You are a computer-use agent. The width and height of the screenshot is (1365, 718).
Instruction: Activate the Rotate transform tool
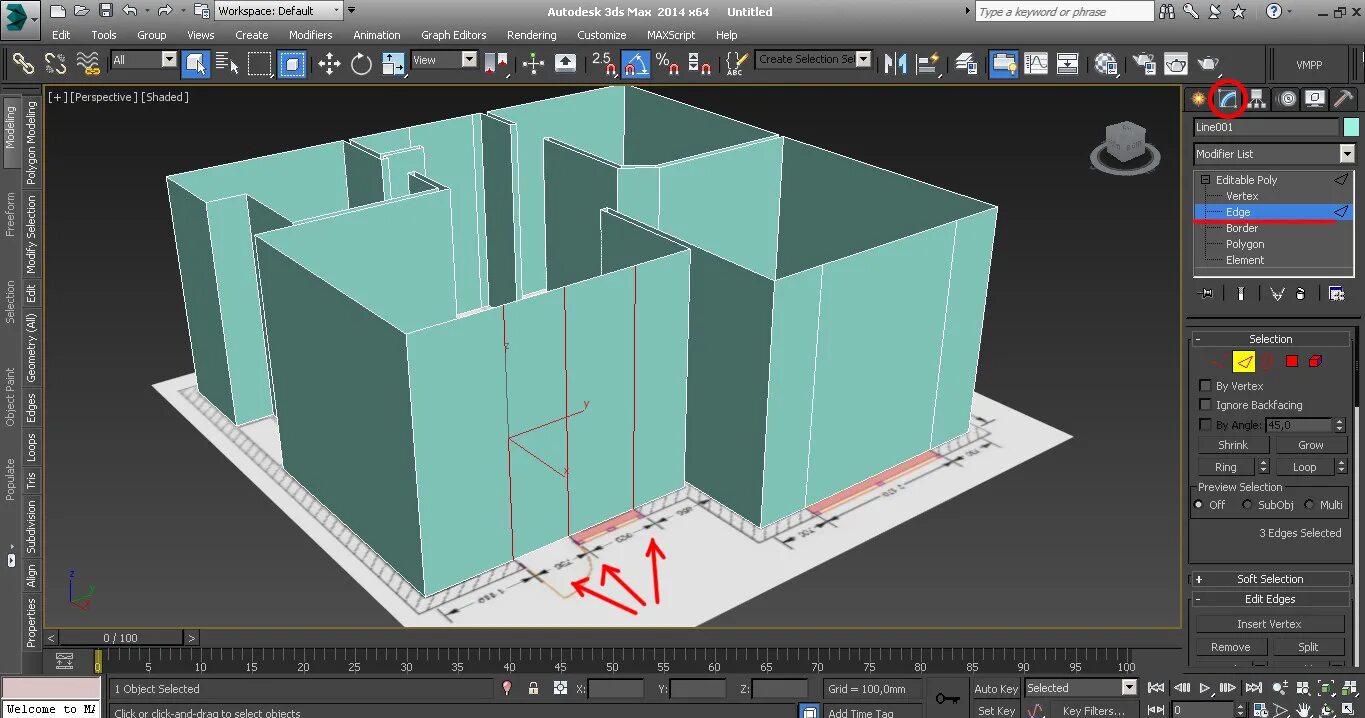[x=361, y=64]
